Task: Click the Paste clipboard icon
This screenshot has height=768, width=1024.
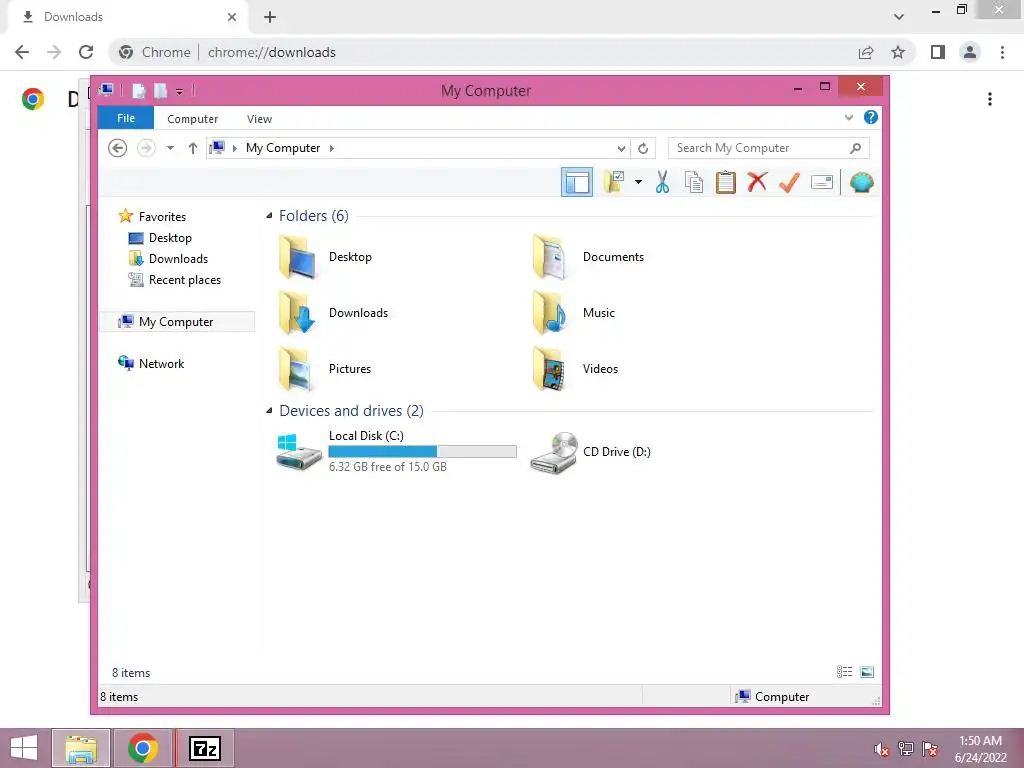Action: tap(726, 182)
